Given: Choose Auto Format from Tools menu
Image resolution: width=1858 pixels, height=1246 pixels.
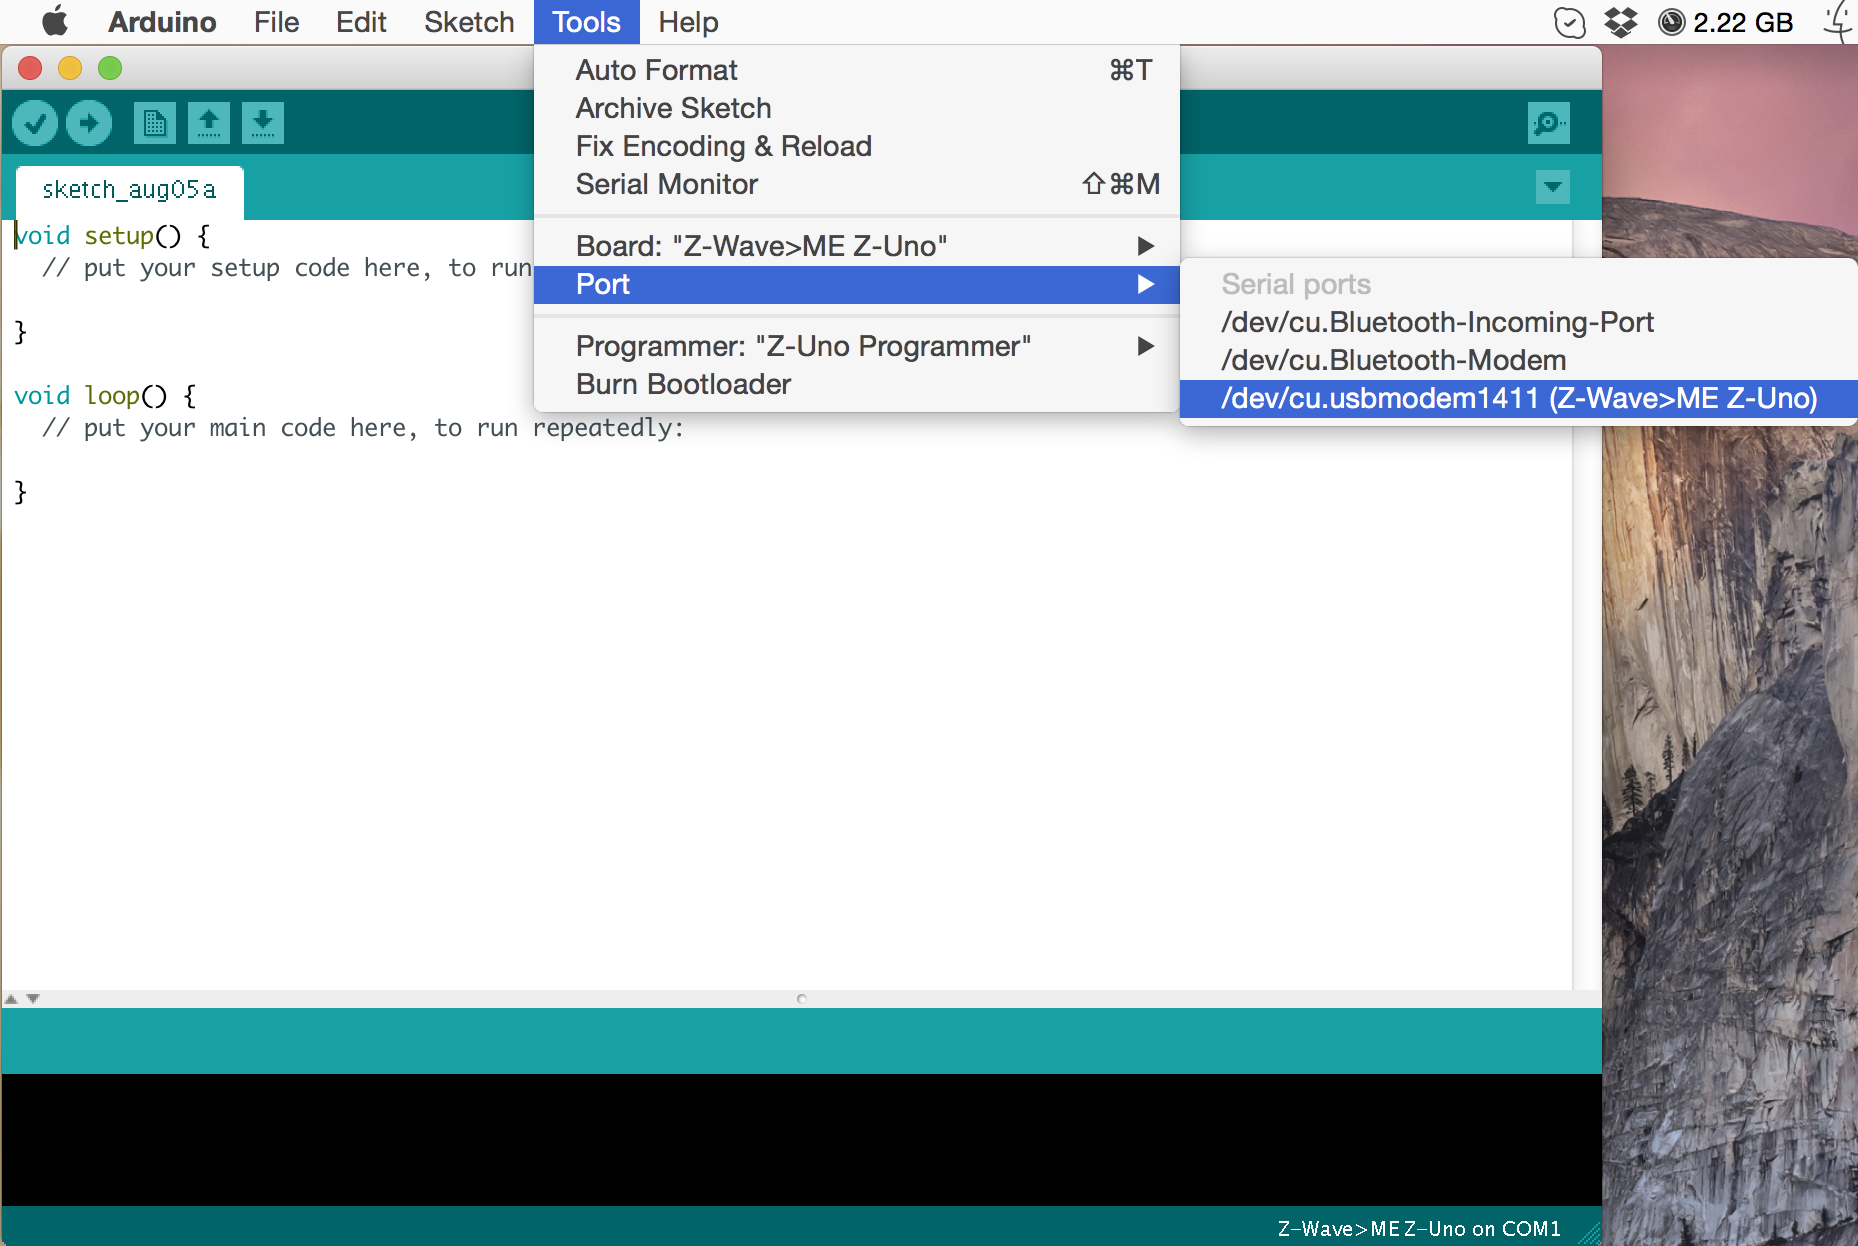Looking at the screenshot, I should 857,70.
